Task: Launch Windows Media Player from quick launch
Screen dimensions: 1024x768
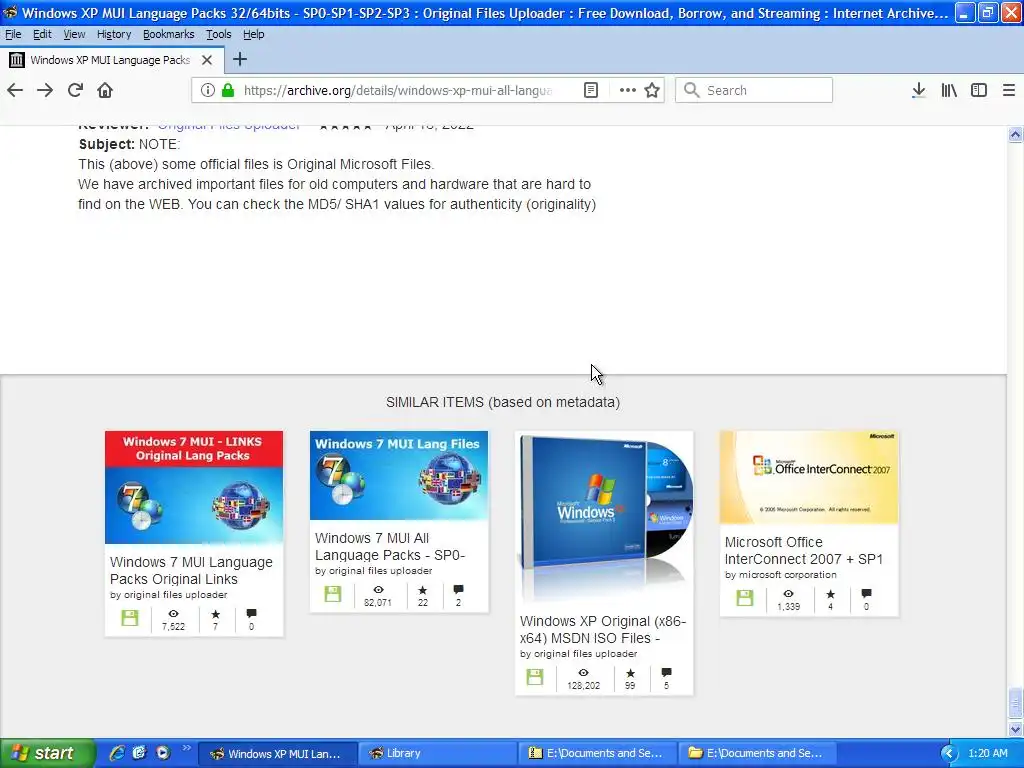Action: click(x=163, y=753)
